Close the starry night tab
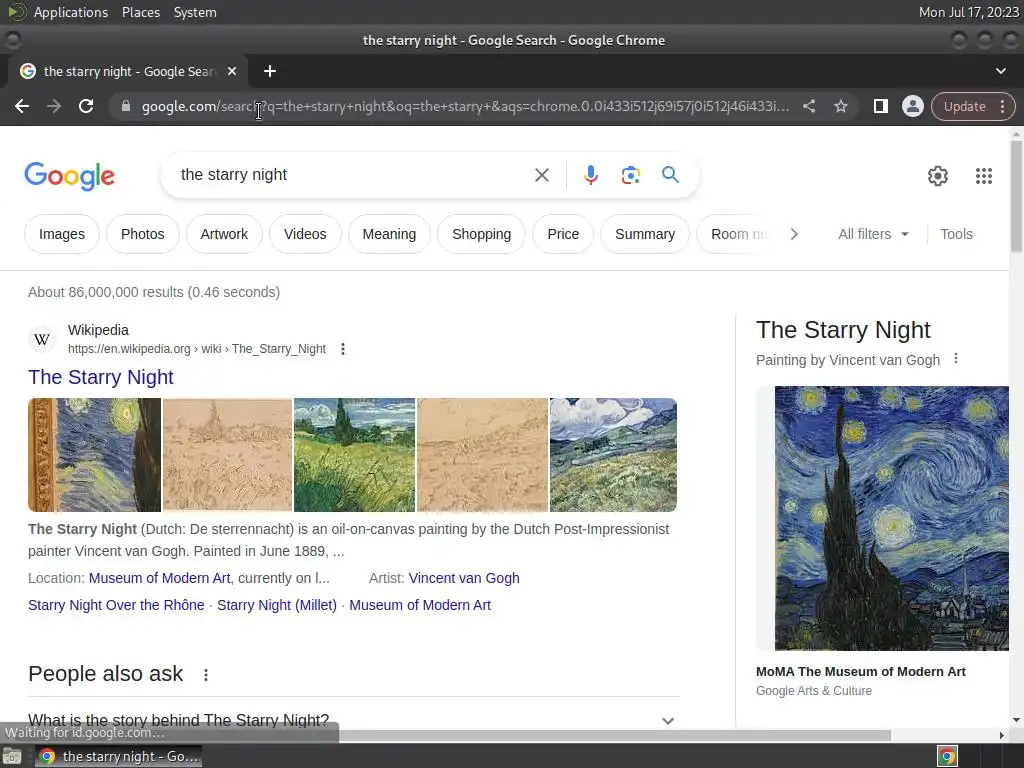Viewport: 1024px width, 768px height. [x=232, y=71]
